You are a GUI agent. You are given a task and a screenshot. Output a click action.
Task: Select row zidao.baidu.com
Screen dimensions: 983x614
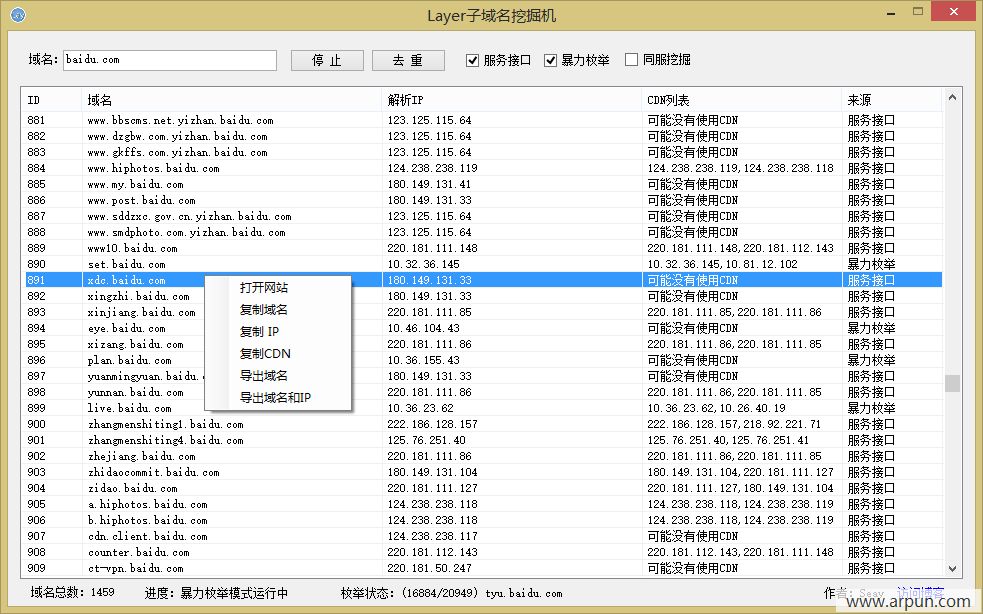483,488
